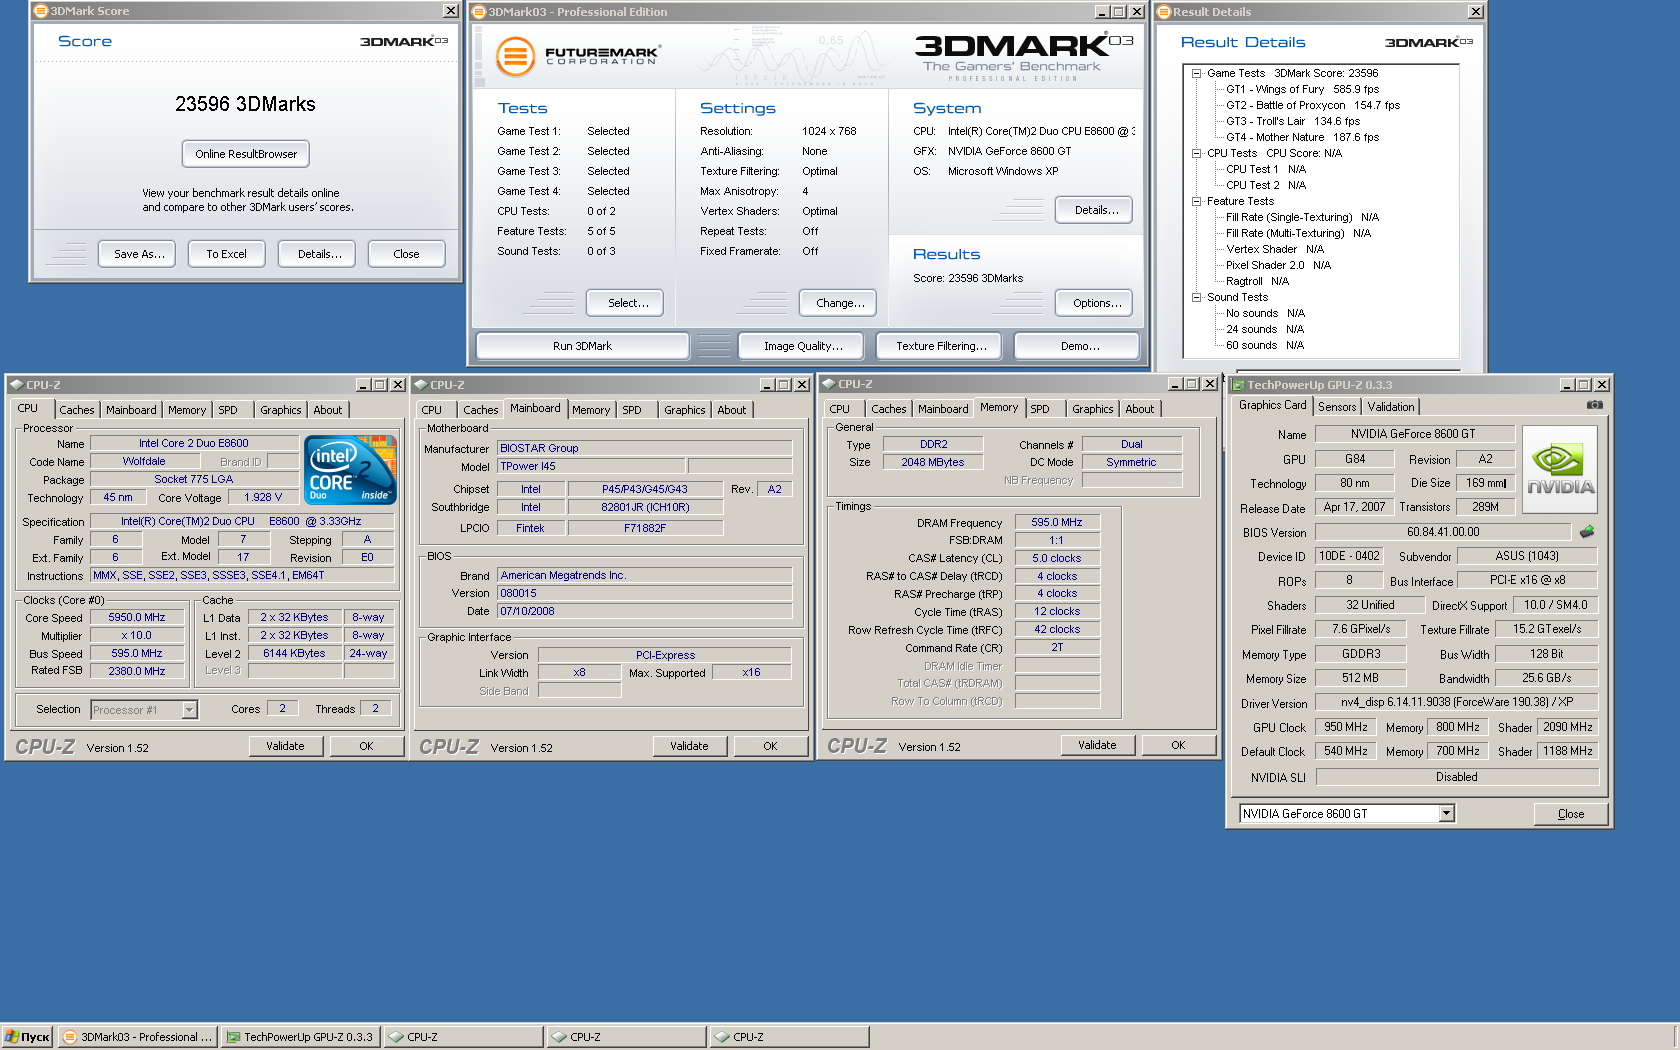
Task: Open Mainboard tab in CPU-Z memory window
Action: (x=943, y=409)
